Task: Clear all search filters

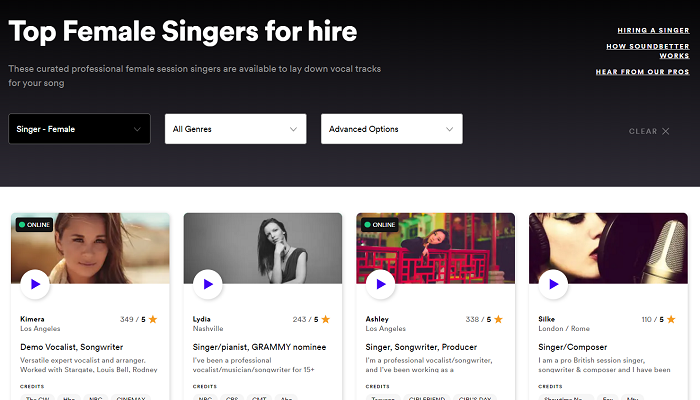Action: coord(643,131)
